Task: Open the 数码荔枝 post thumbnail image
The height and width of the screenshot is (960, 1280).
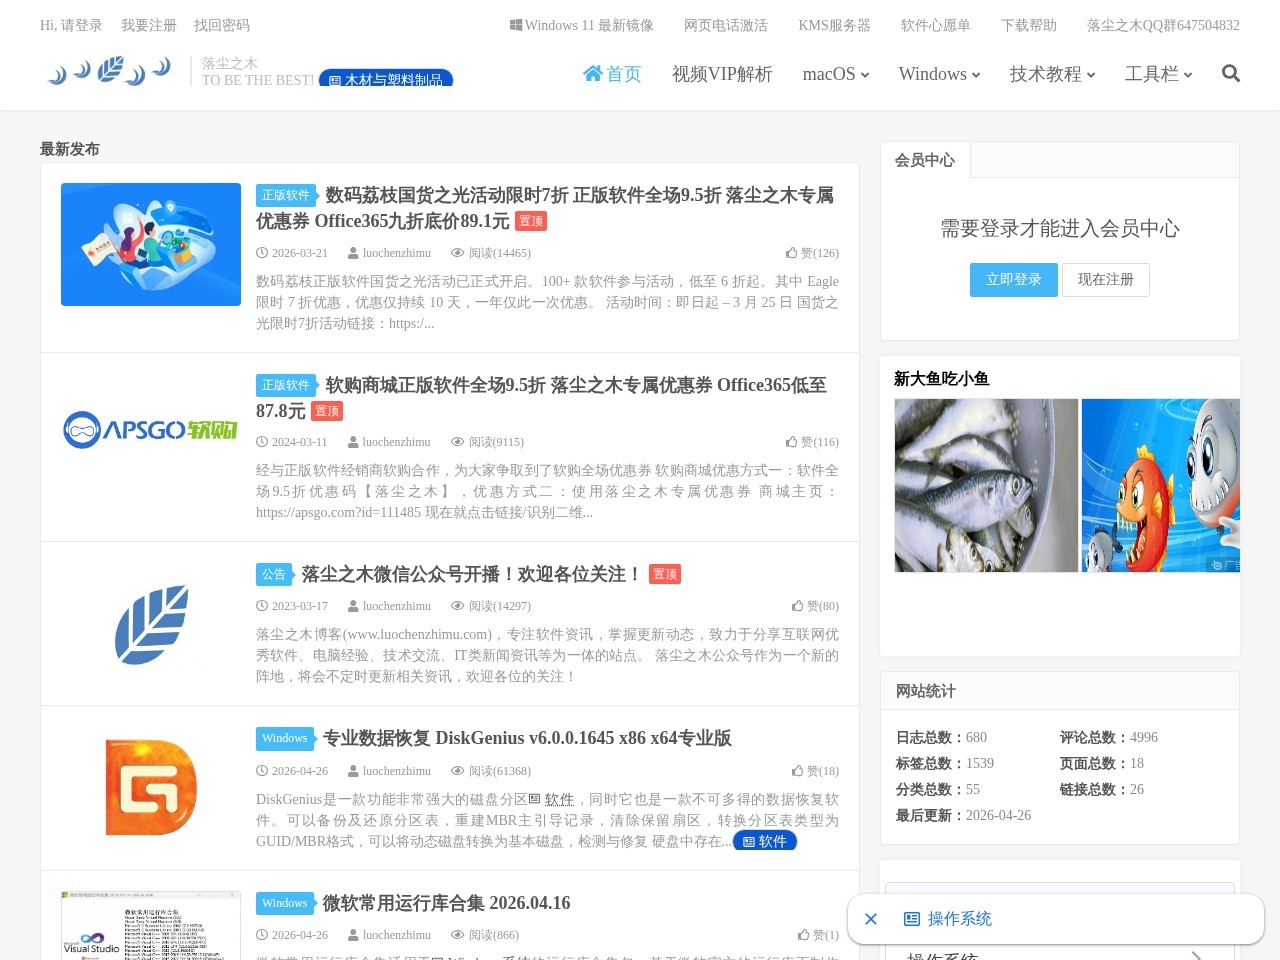Action: pos(151,244)
